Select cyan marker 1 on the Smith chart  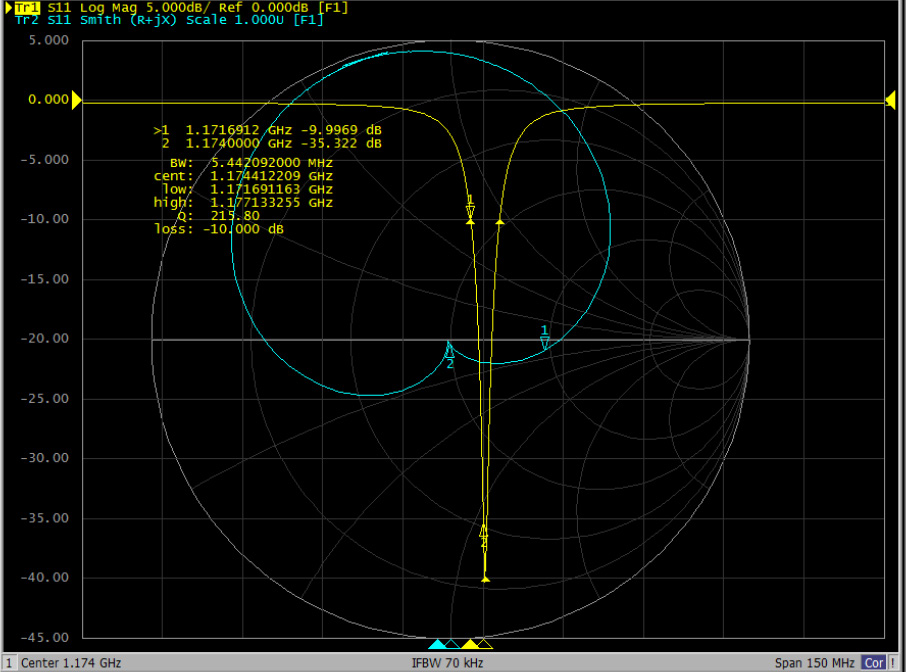(545, 340)
